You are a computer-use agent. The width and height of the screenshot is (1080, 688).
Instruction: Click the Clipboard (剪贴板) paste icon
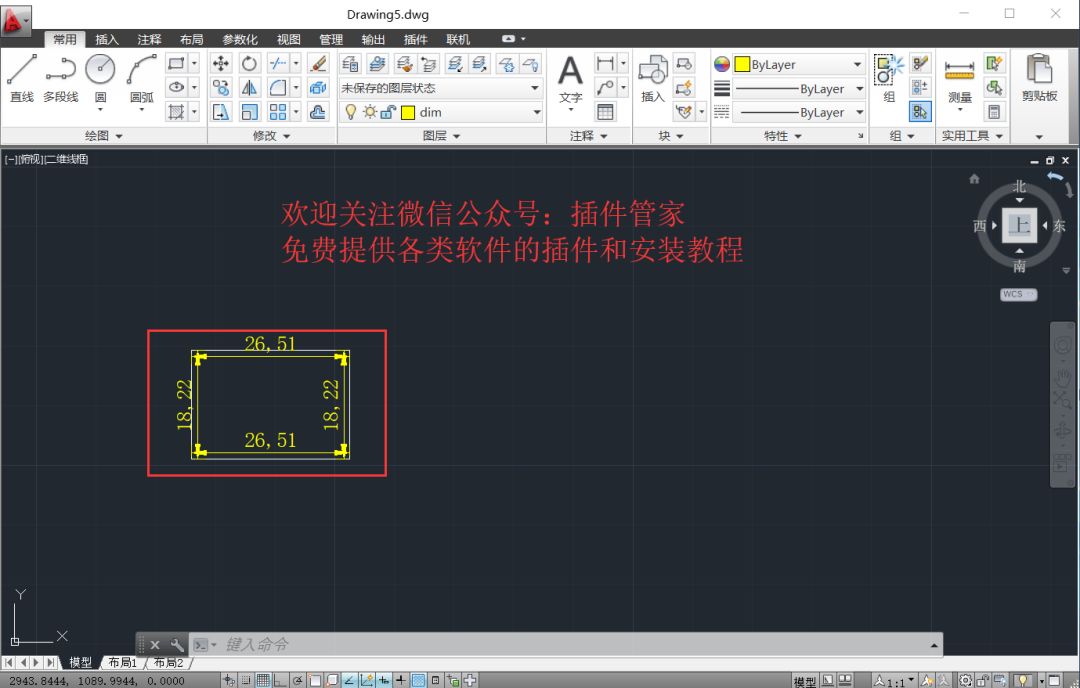pos(1039,78)
